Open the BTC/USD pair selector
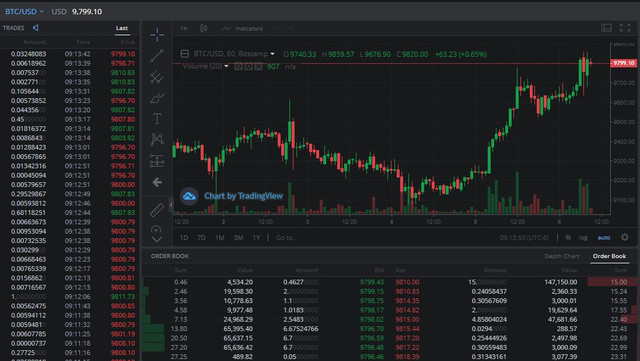 click(24, 11)
